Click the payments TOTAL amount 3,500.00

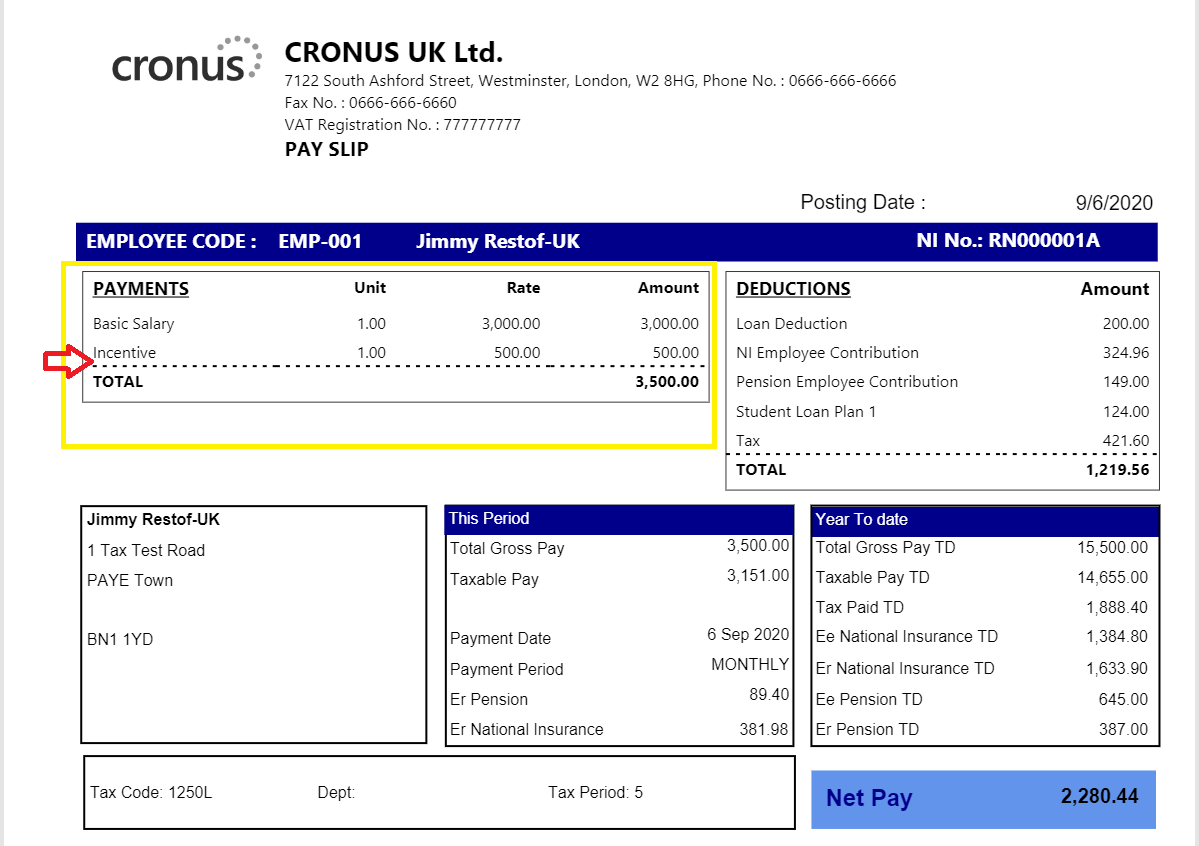tap(667, 382)
